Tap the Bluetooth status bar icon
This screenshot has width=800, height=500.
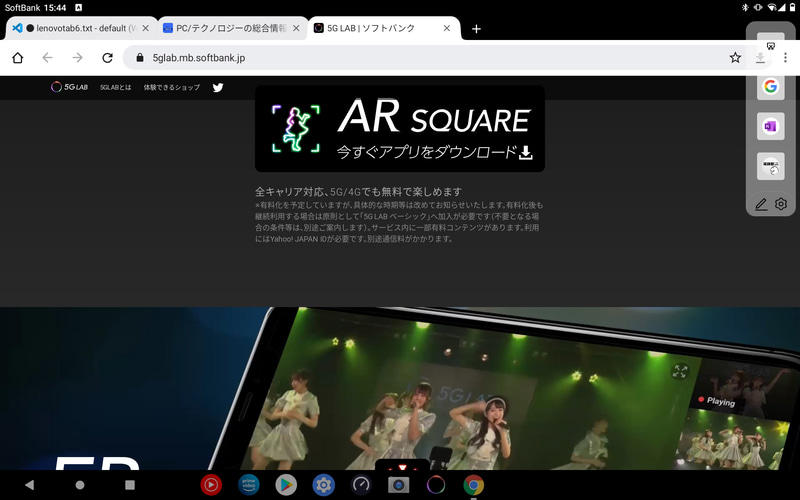point(744,7)
